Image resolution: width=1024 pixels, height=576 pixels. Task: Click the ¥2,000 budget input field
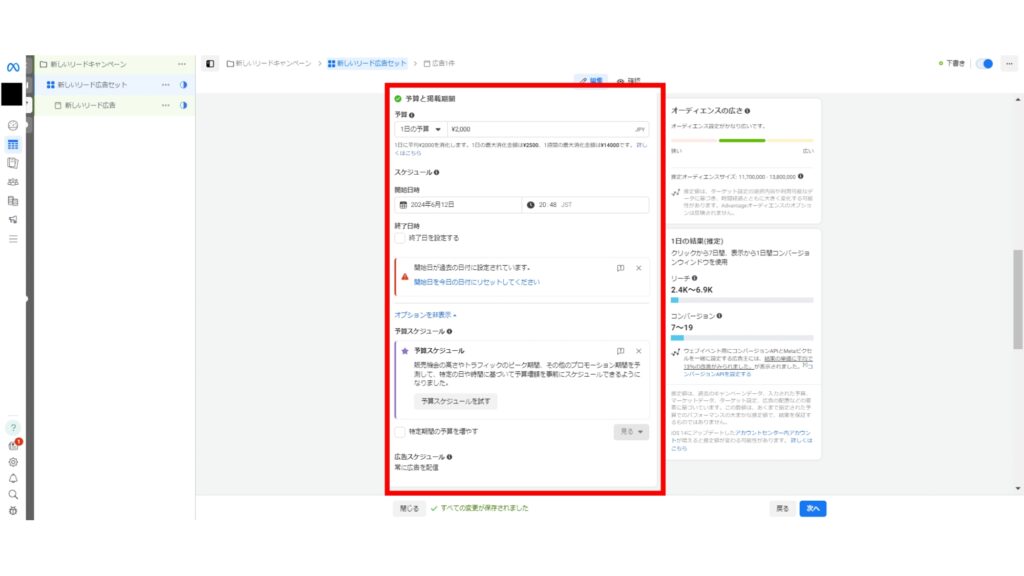(500, 130)
